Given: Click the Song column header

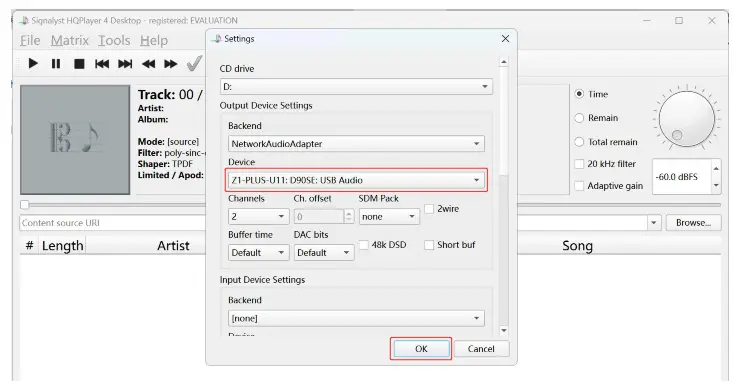Looking at the screenshot, I should tap(577, 246).
